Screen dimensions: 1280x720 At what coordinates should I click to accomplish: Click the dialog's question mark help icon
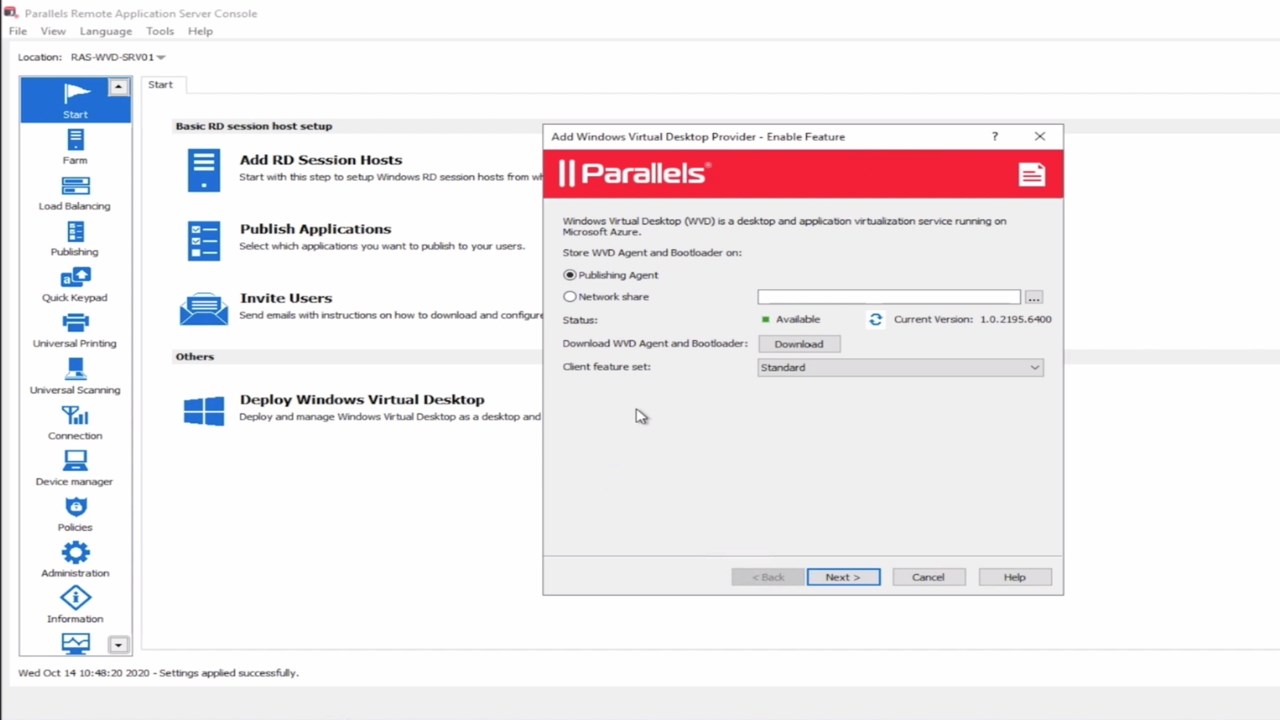pyautogui.click(x=994, y=136)
